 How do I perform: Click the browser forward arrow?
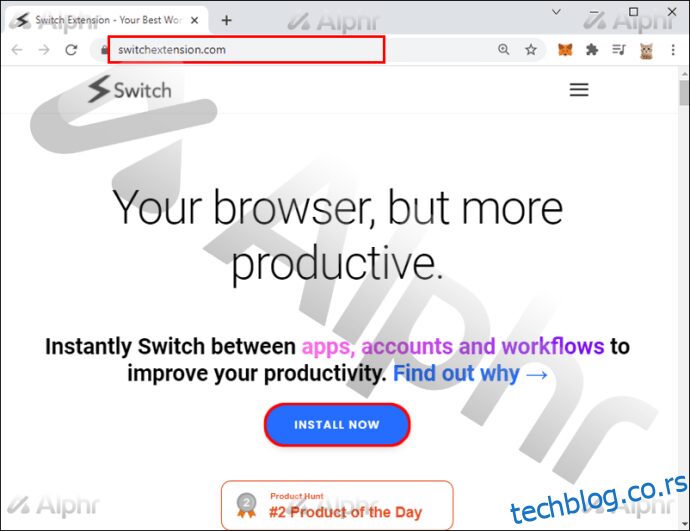click(44, 50)
